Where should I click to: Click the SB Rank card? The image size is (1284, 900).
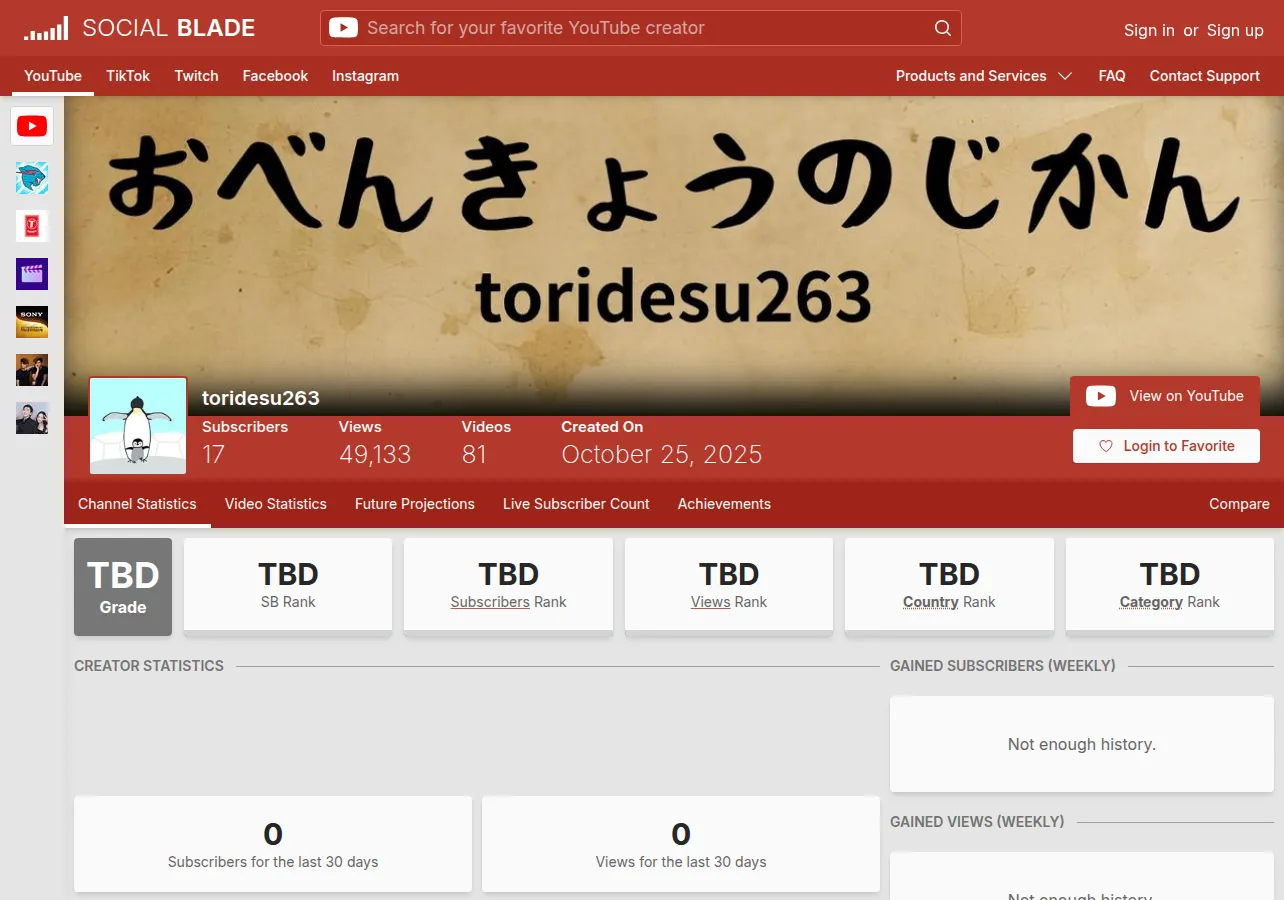tap(288, 587)
